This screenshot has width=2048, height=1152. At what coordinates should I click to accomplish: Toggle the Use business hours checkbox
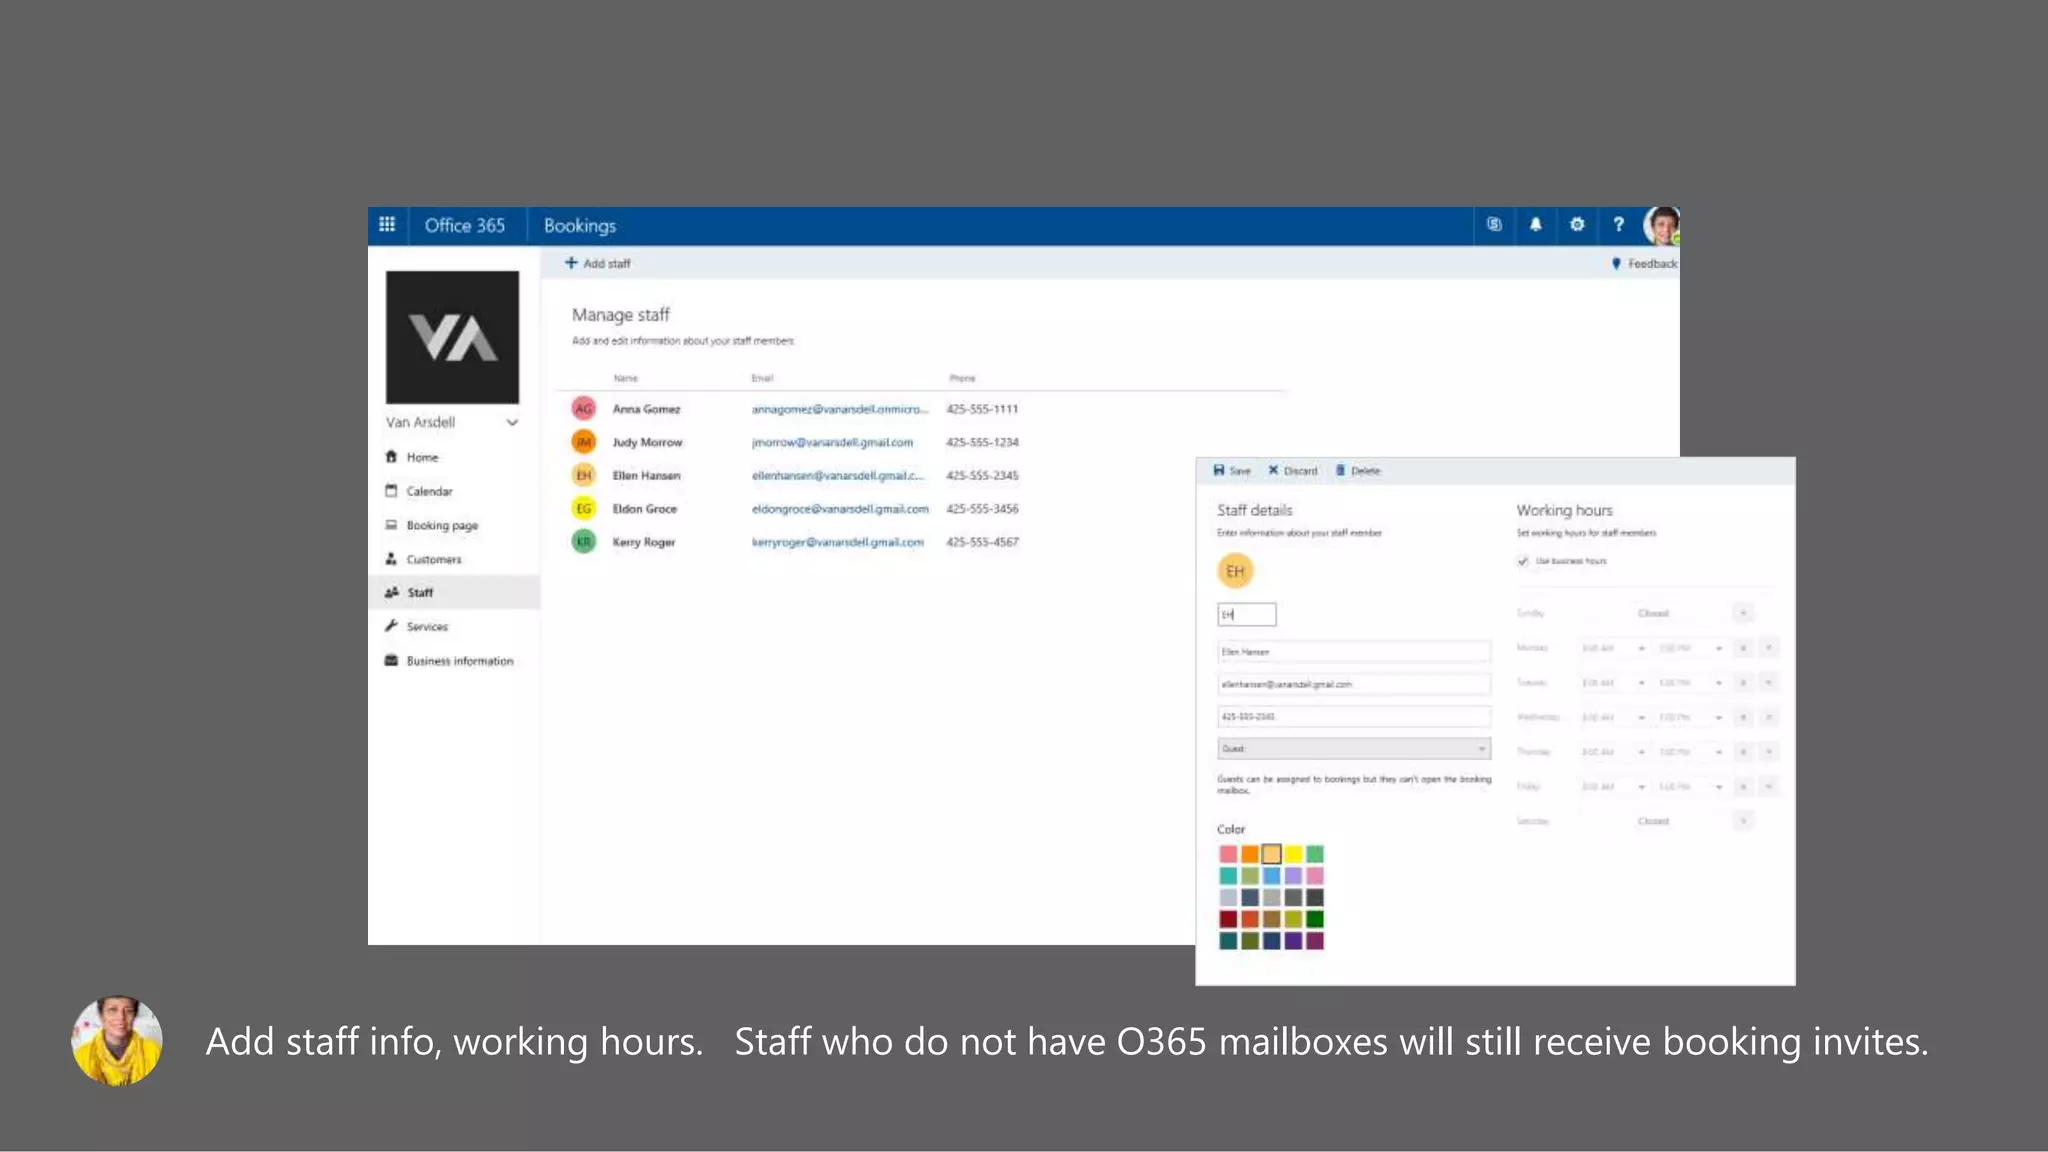[x=1523, y=561]
